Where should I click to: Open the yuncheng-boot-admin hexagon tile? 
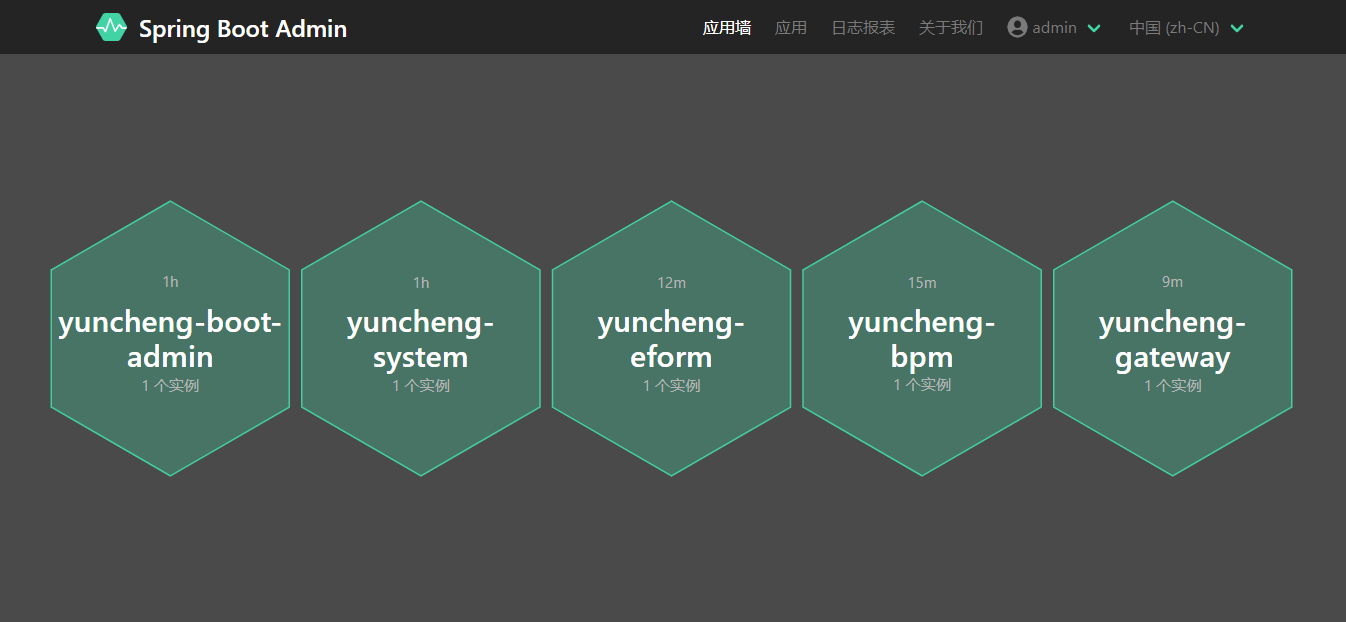pos(169,338)
